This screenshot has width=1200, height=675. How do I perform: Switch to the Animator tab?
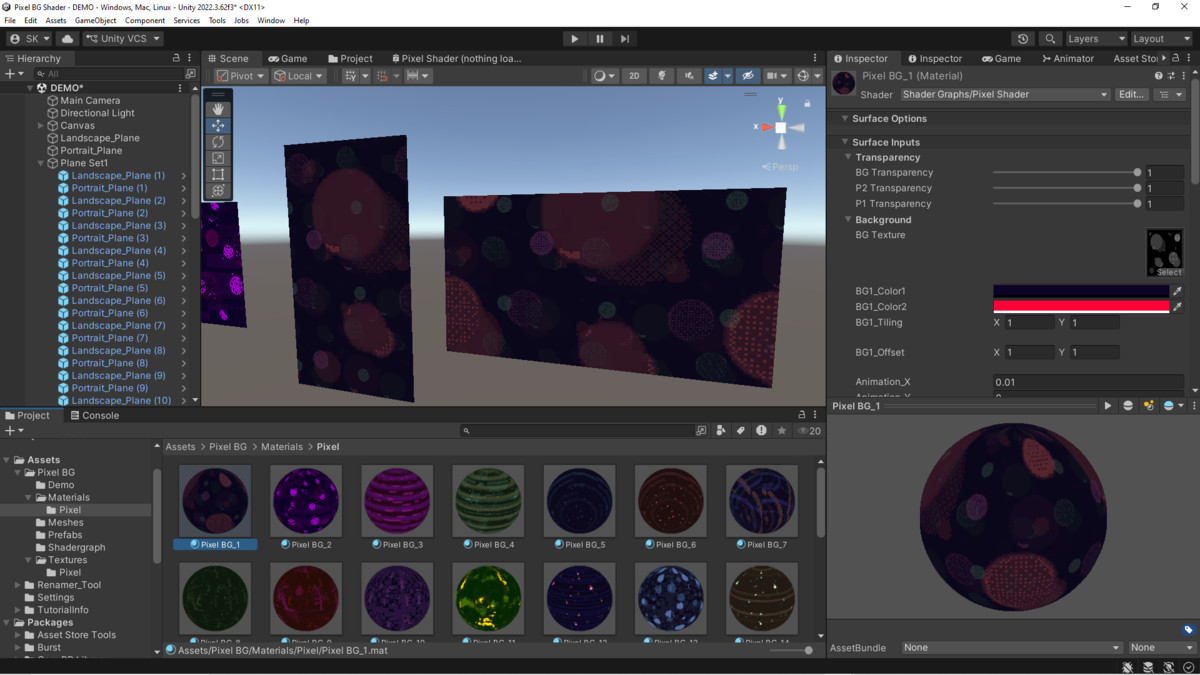point(1068,58)
